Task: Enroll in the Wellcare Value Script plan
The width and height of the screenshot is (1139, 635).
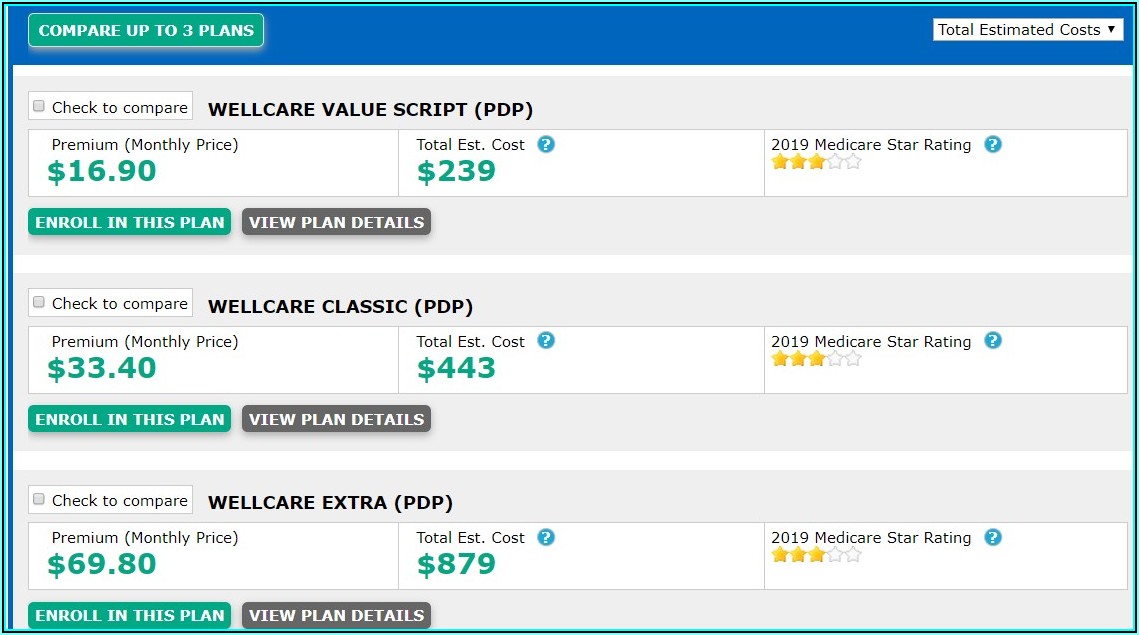Action: pyautogui.click(x=130, y=222)
